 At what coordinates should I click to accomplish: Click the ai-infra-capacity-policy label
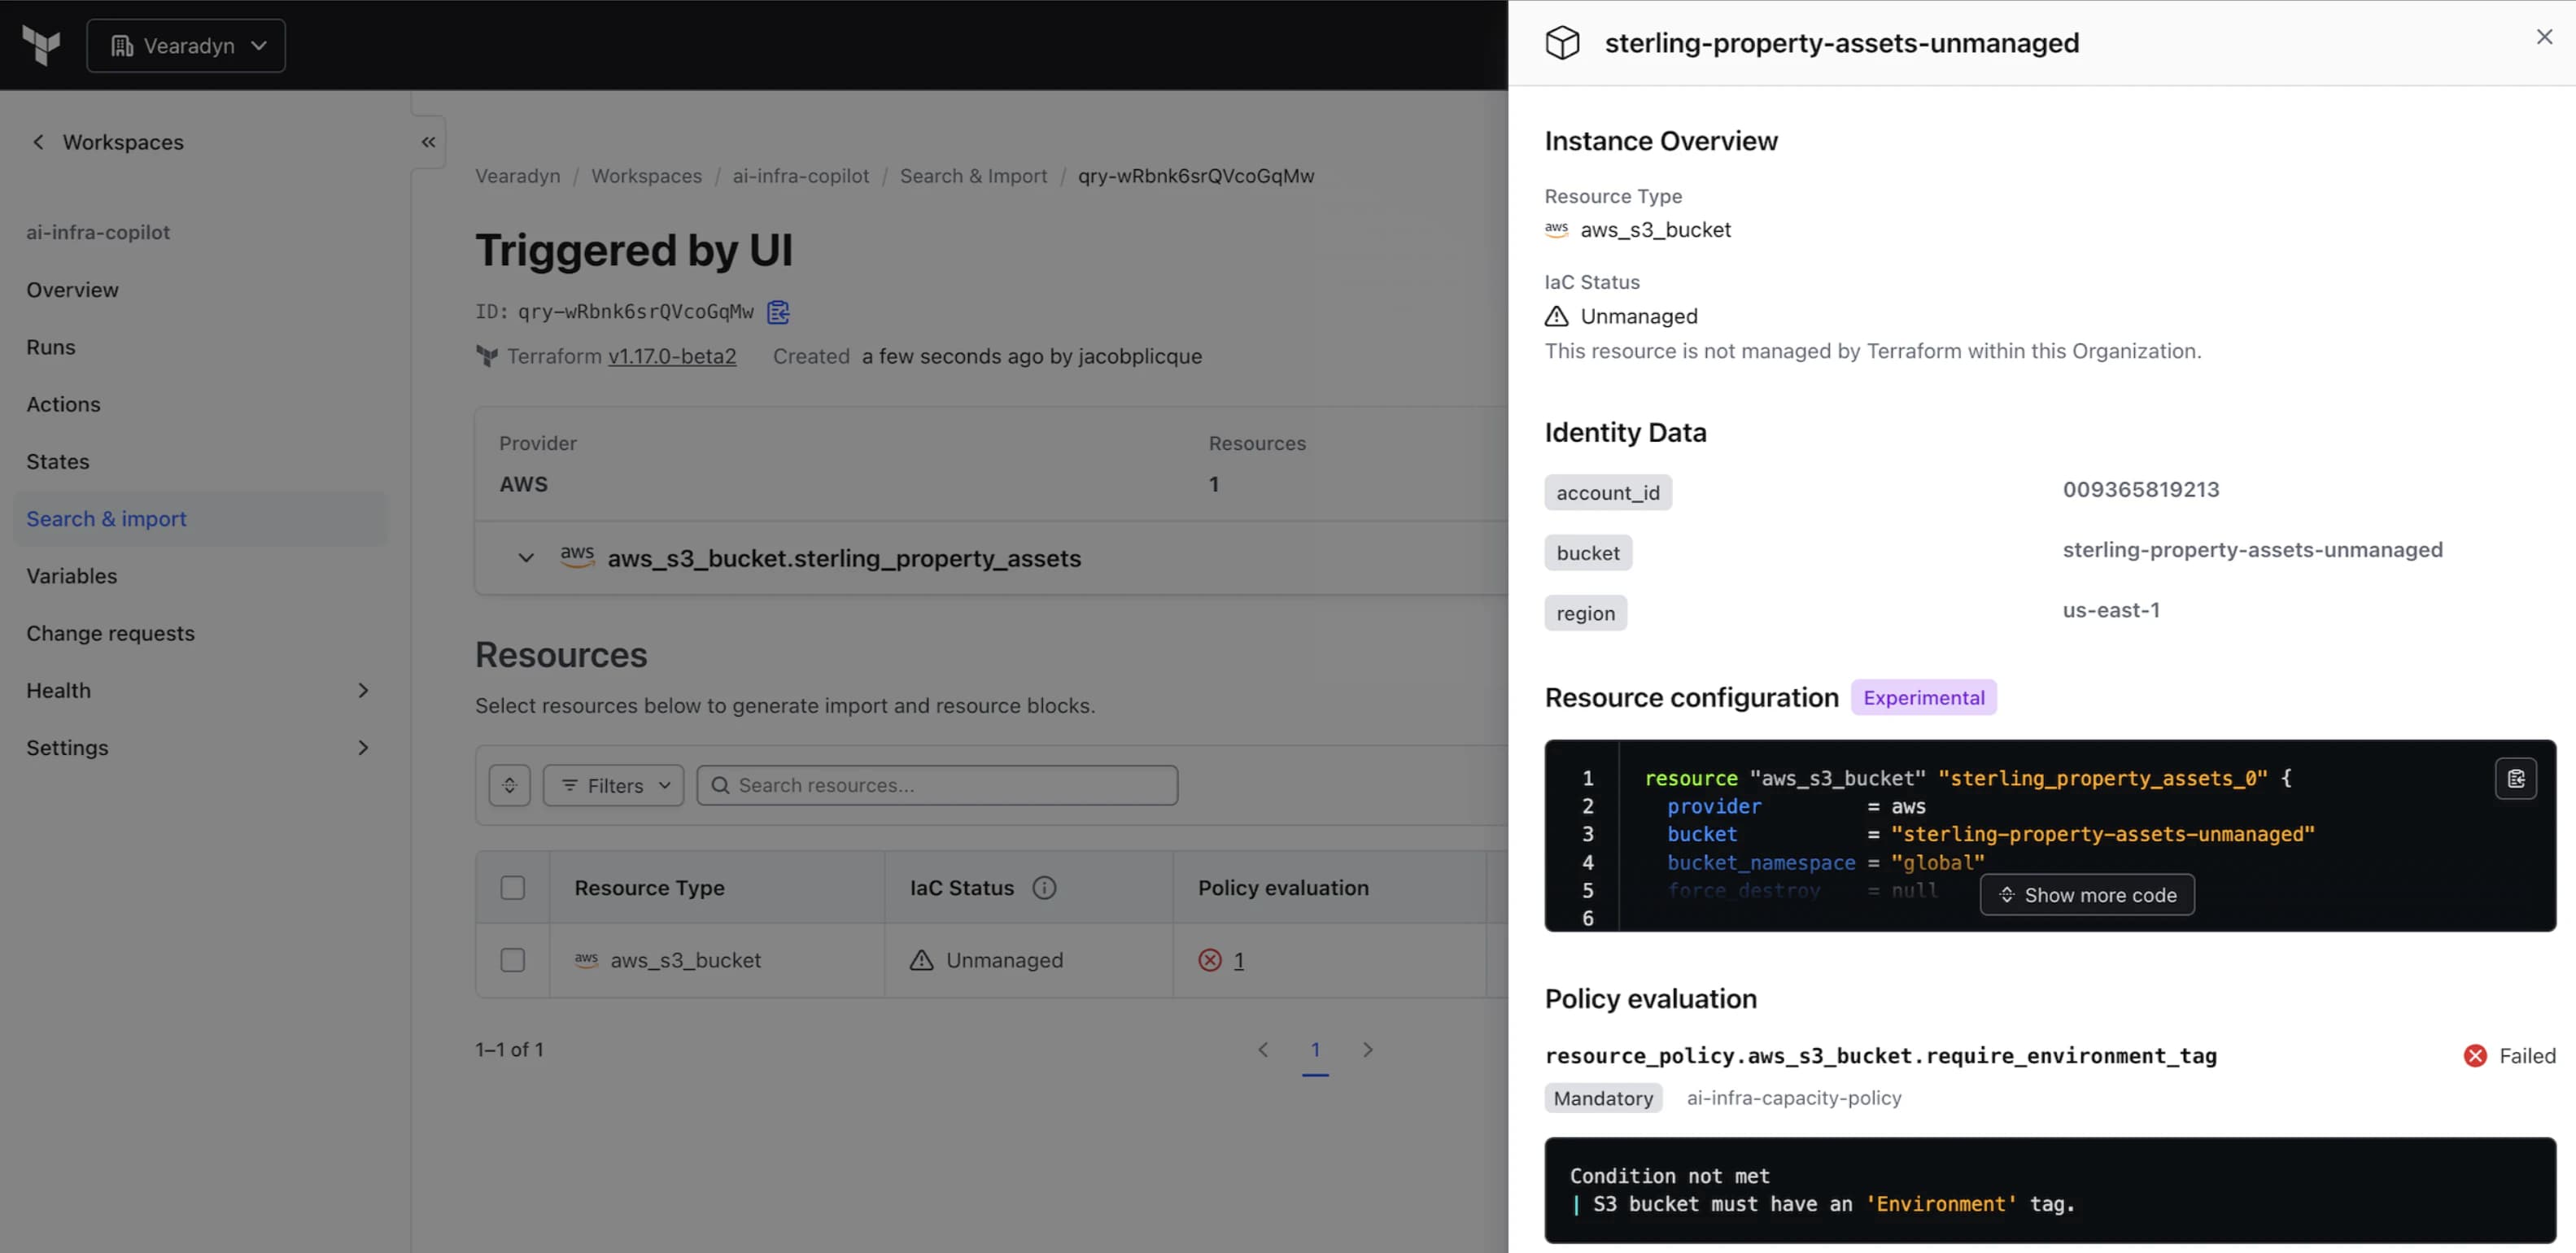pyautogui.click(x=1794, y=1098)
